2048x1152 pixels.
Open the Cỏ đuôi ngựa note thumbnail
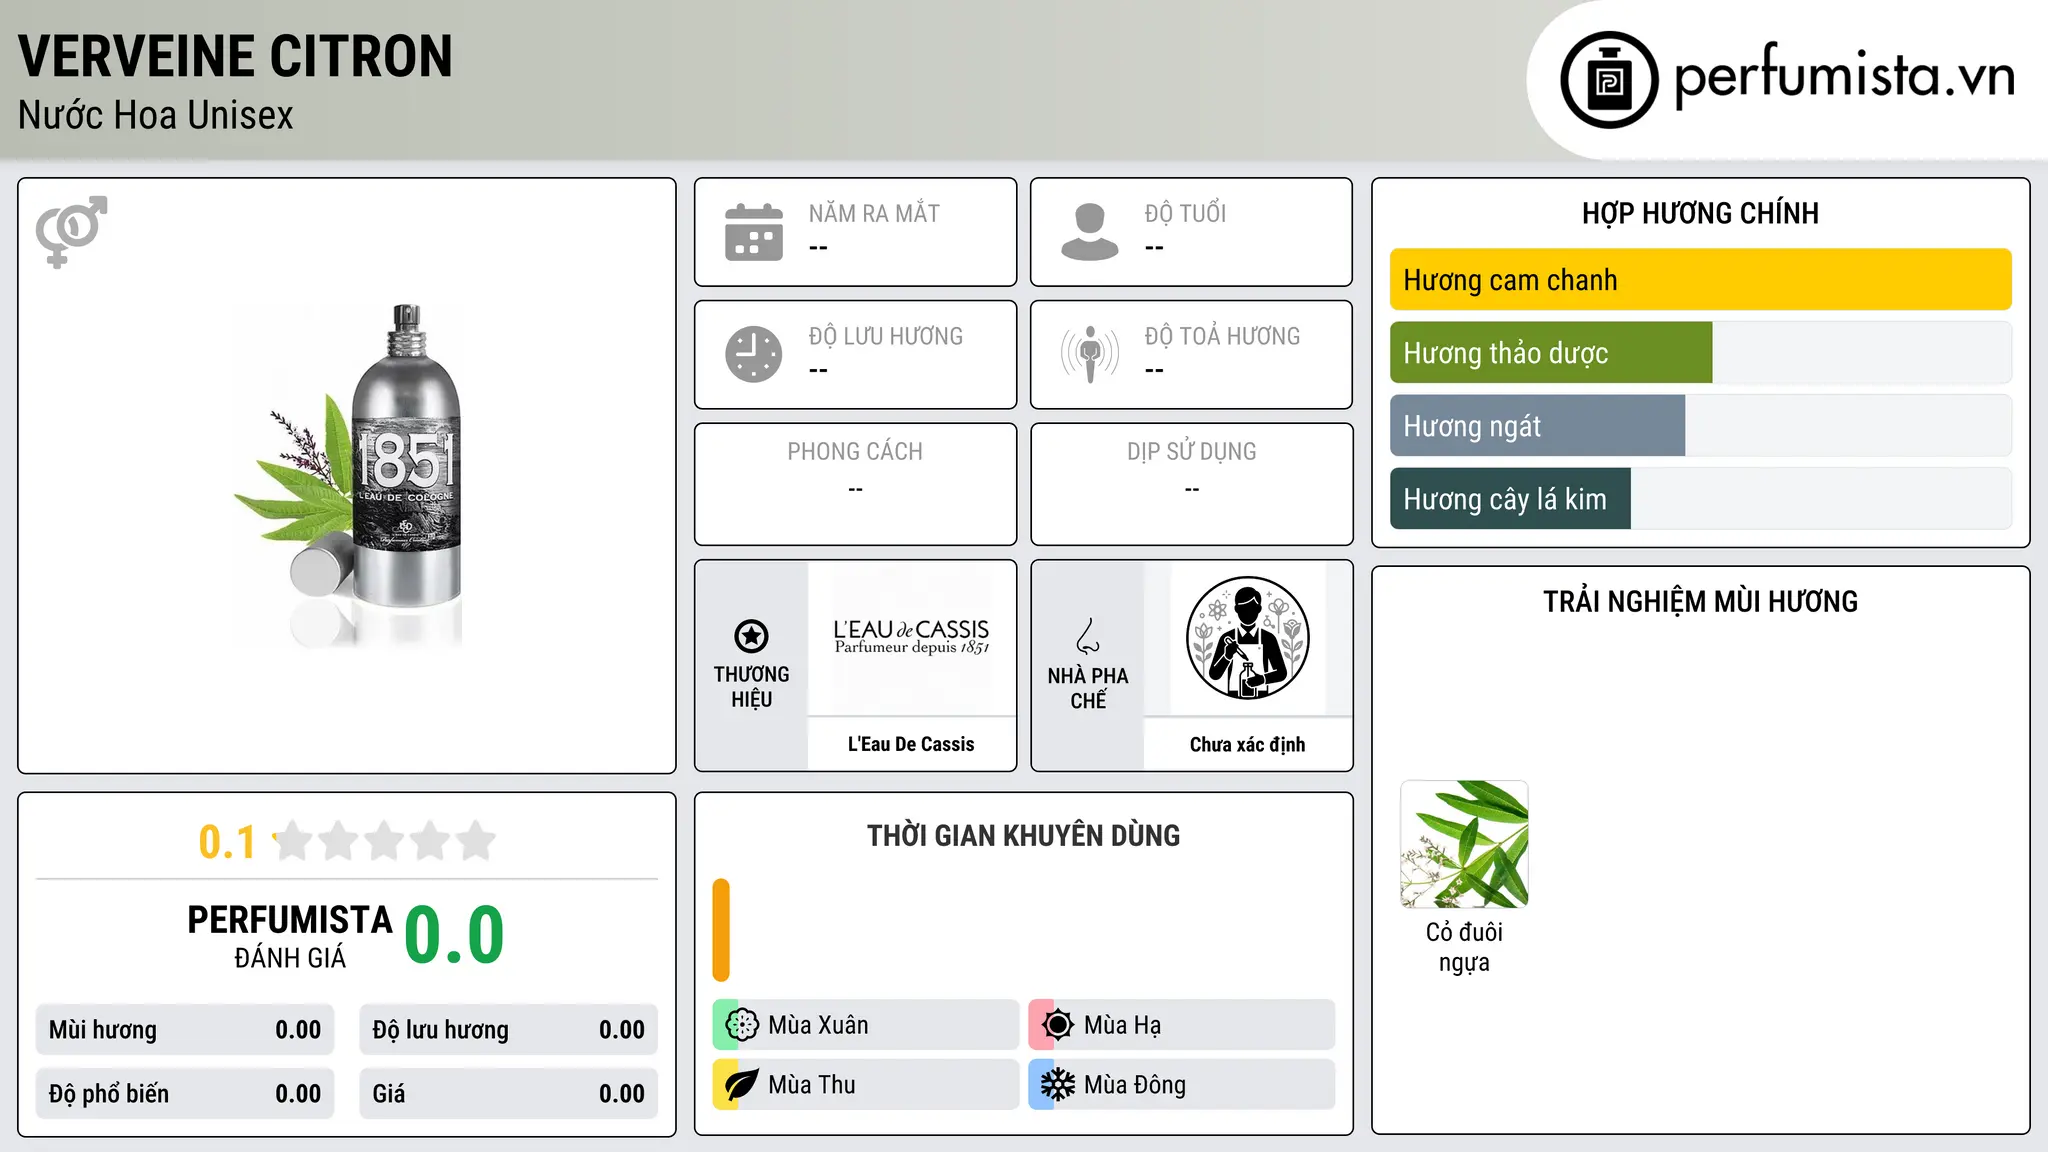coord(1464,844)
